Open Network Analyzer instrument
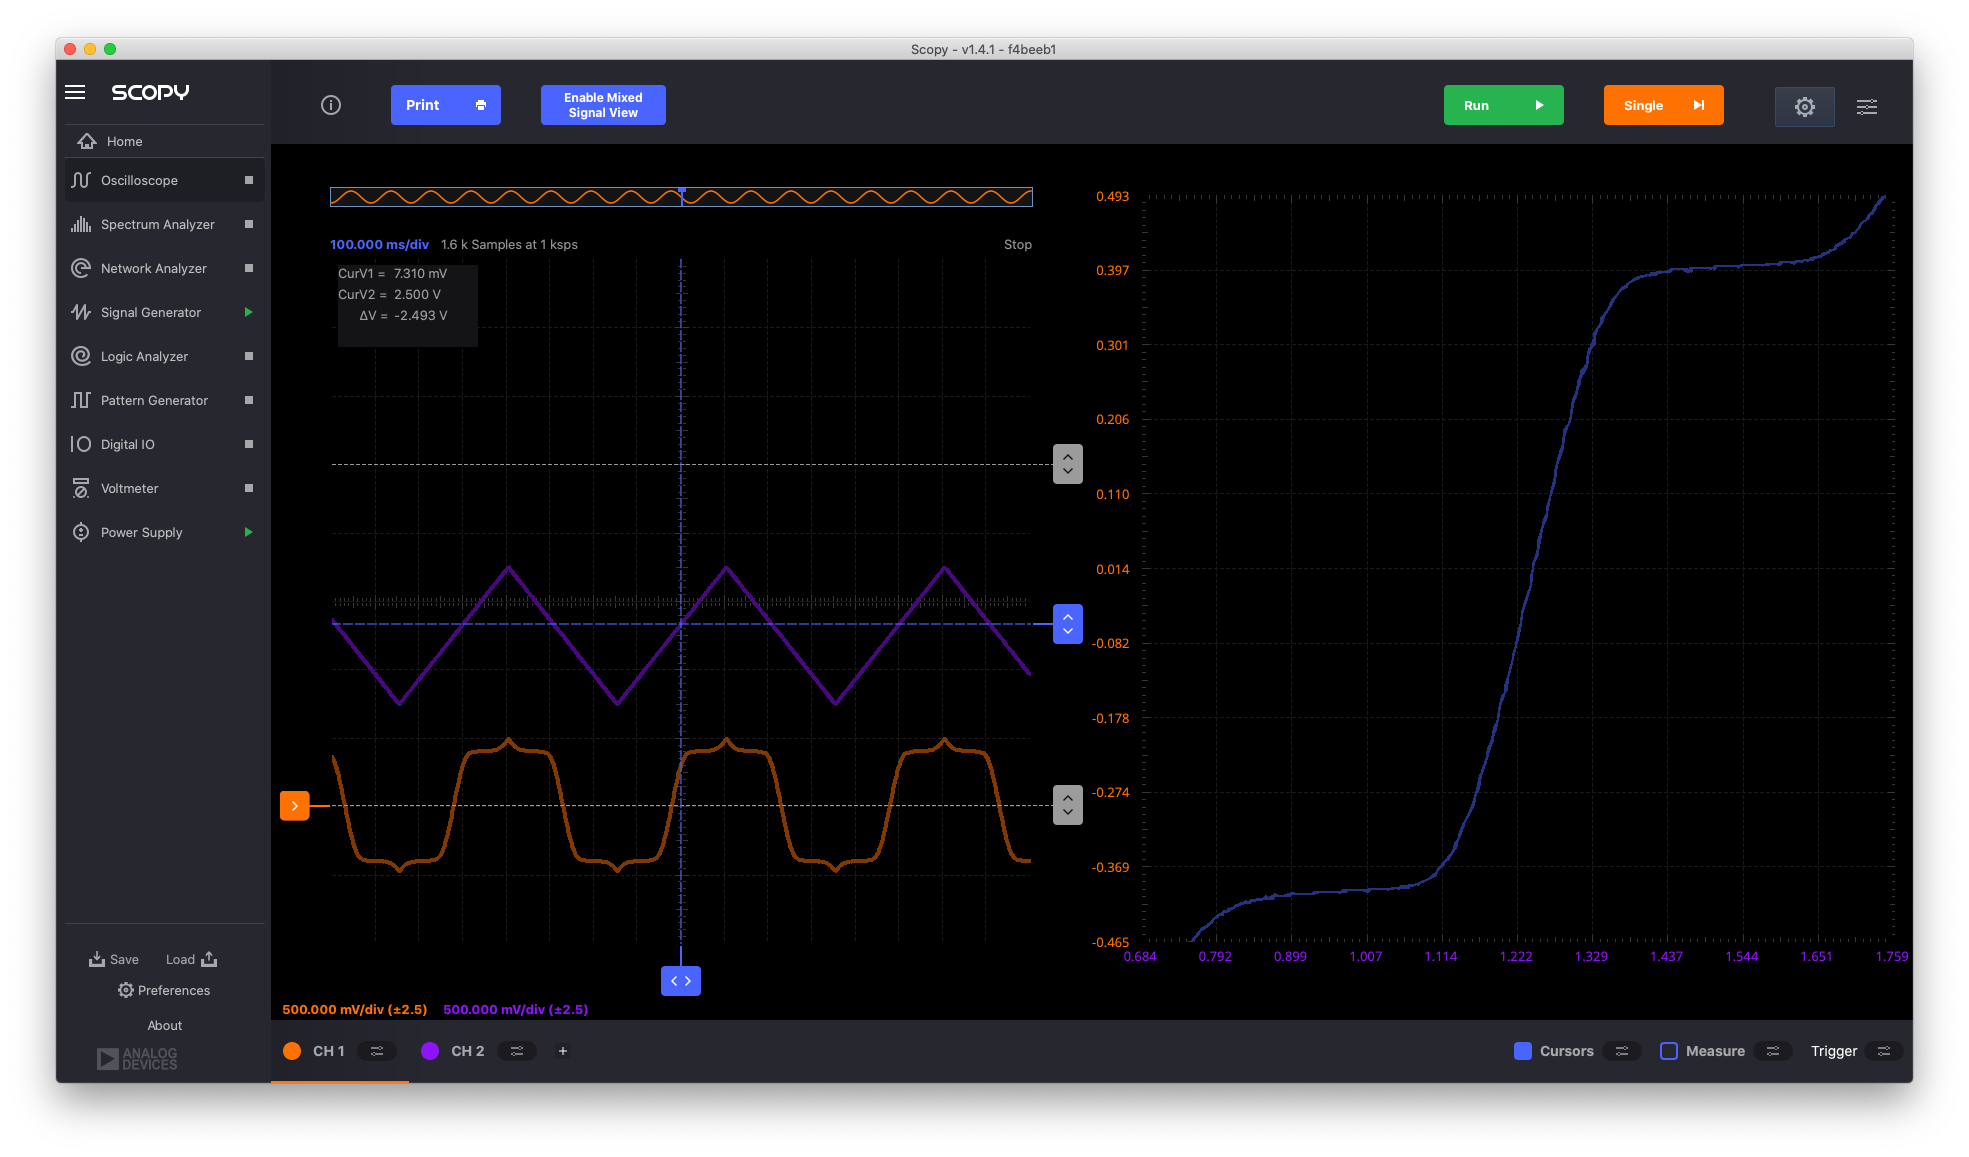The image size is (1969, 1157). click(165, 268)
